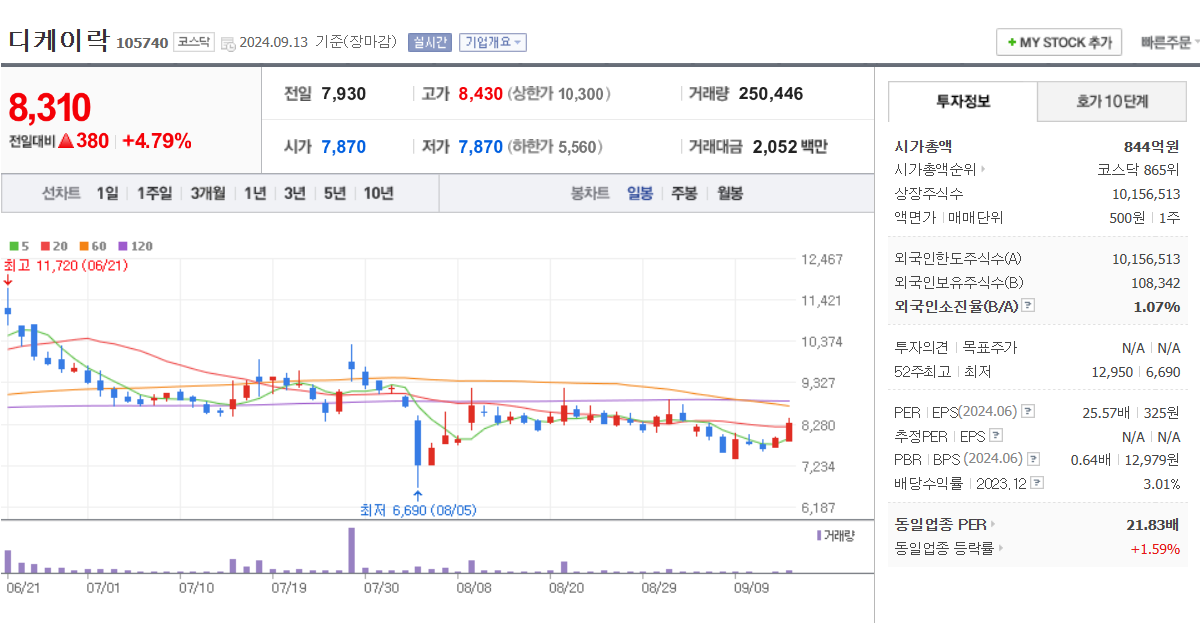This screenshot has height=623, width=1200.
Task: Click the 코스닥 865위 rank value
Action: click(1139, 170)
